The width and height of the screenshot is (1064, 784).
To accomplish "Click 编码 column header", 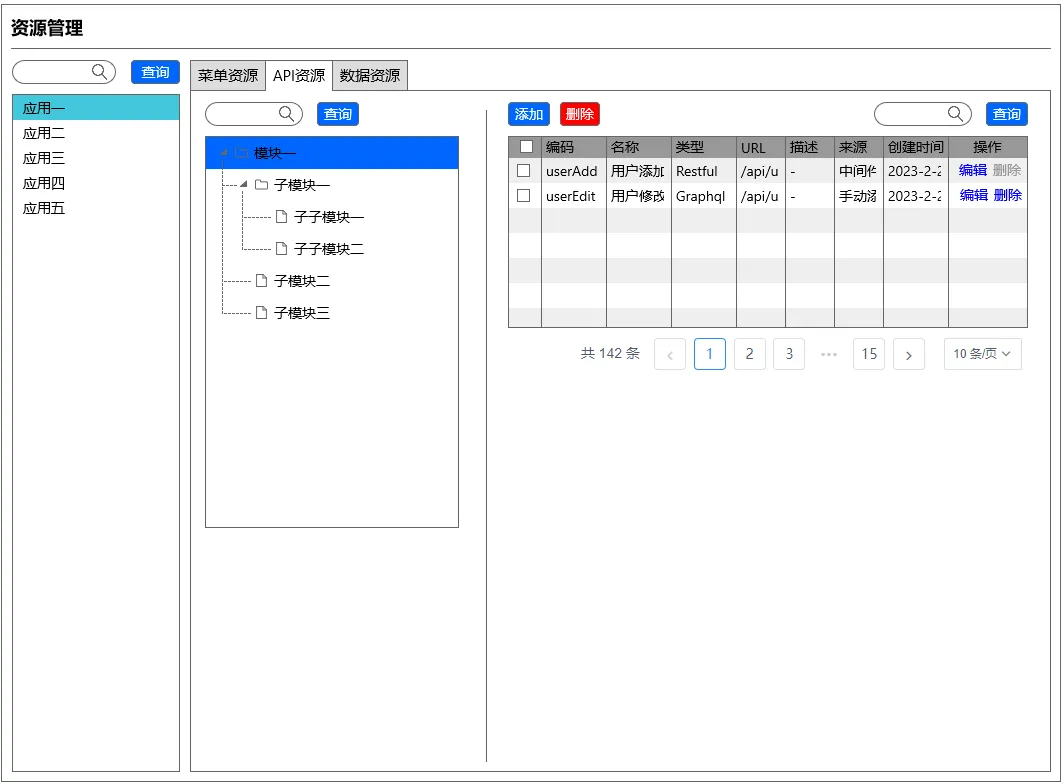I will (574, 147).
